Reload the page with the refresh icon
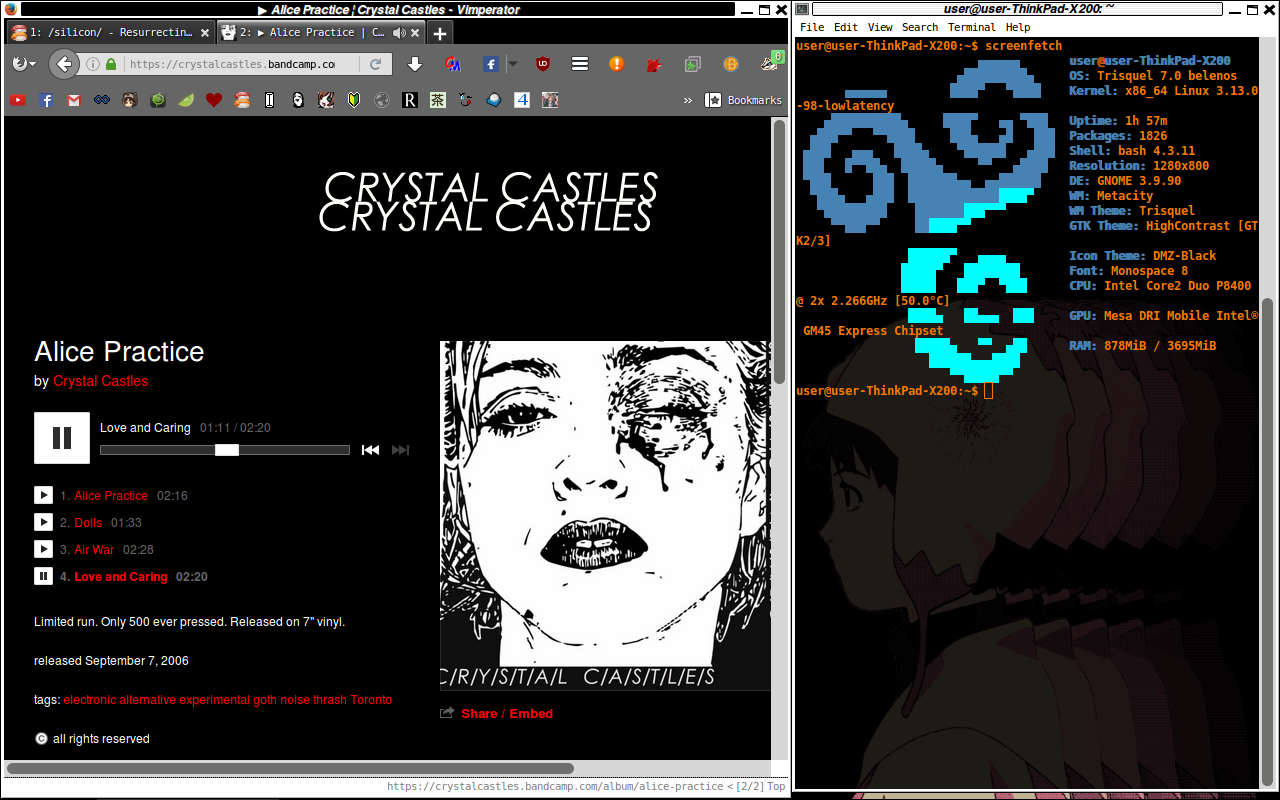Image resolution: width=1280 pixels, height=800 pixels. 376,64
